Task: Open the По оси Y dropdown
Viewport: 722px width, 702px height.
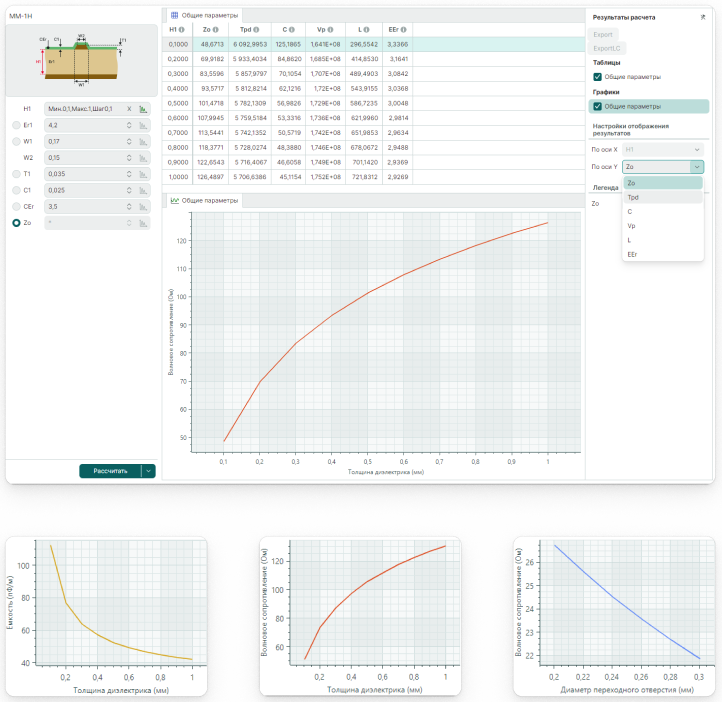Action: point(662,167)
